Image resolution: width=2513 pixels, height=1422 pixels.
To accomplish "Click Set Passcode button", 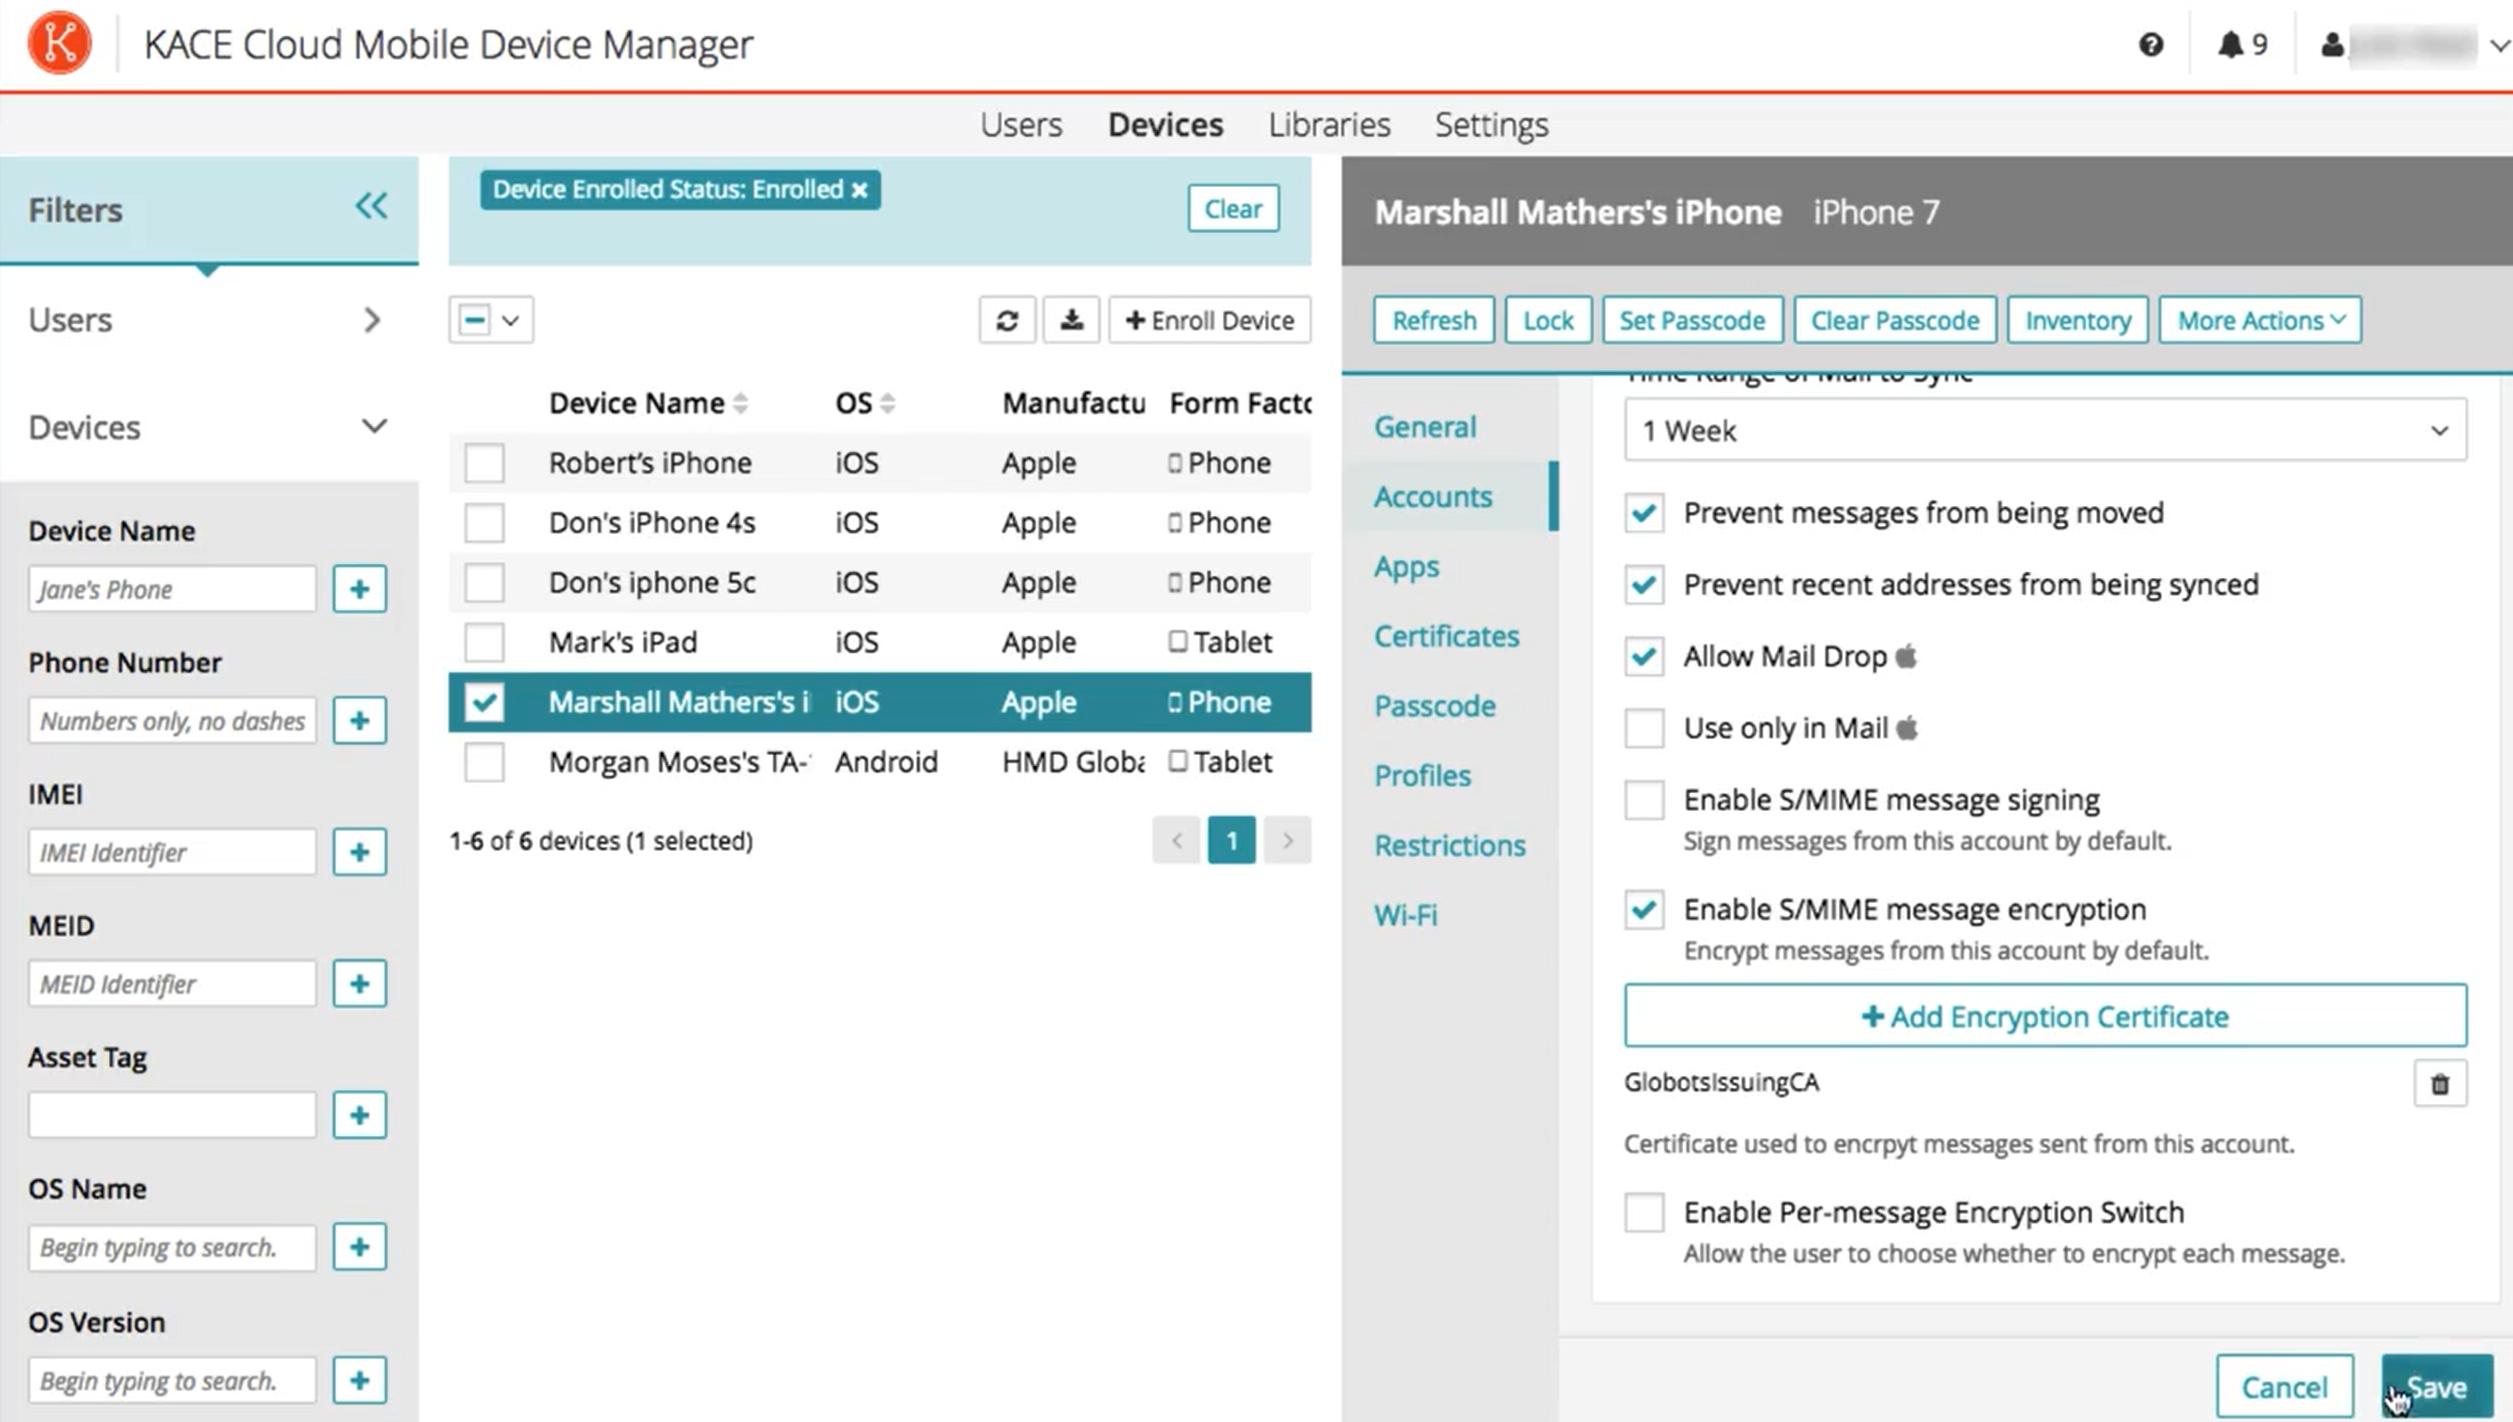I will (x=1691, y=320).
